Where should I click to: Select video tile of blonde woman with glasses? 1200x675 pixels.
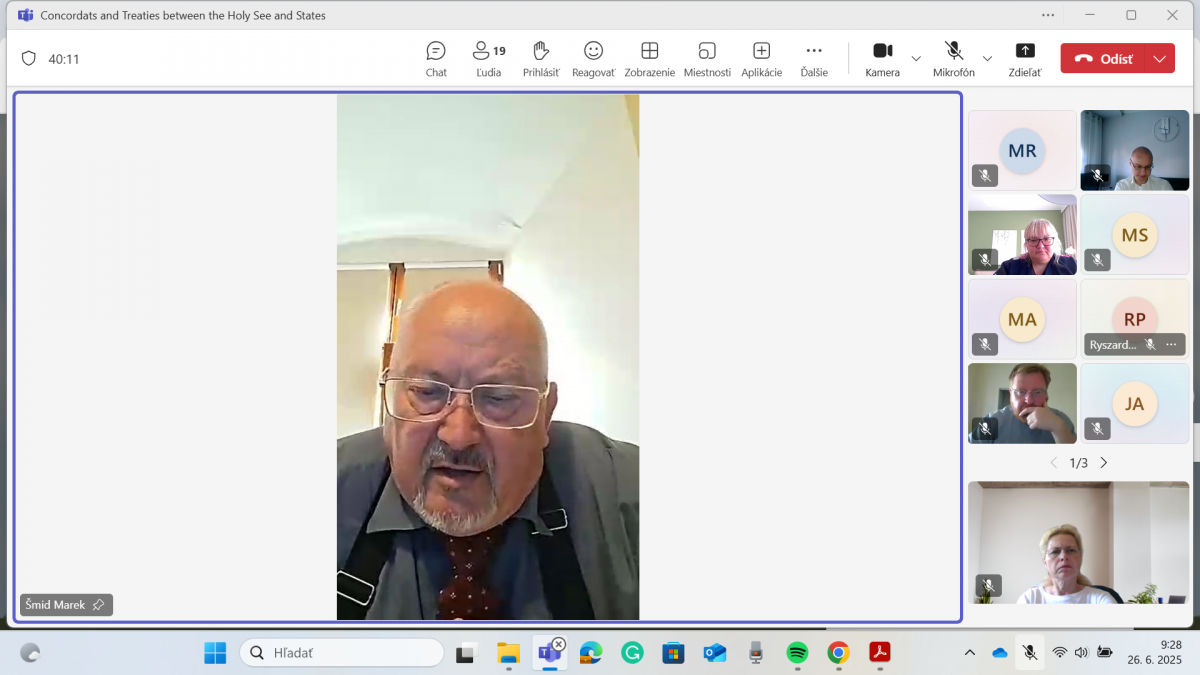[1022, 235]
